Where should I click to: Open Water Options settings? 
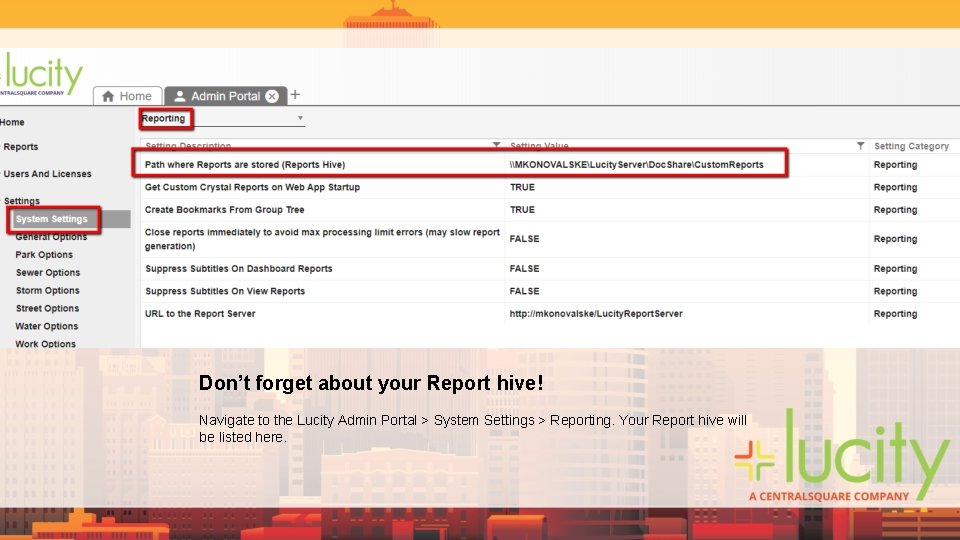[47, 326]
